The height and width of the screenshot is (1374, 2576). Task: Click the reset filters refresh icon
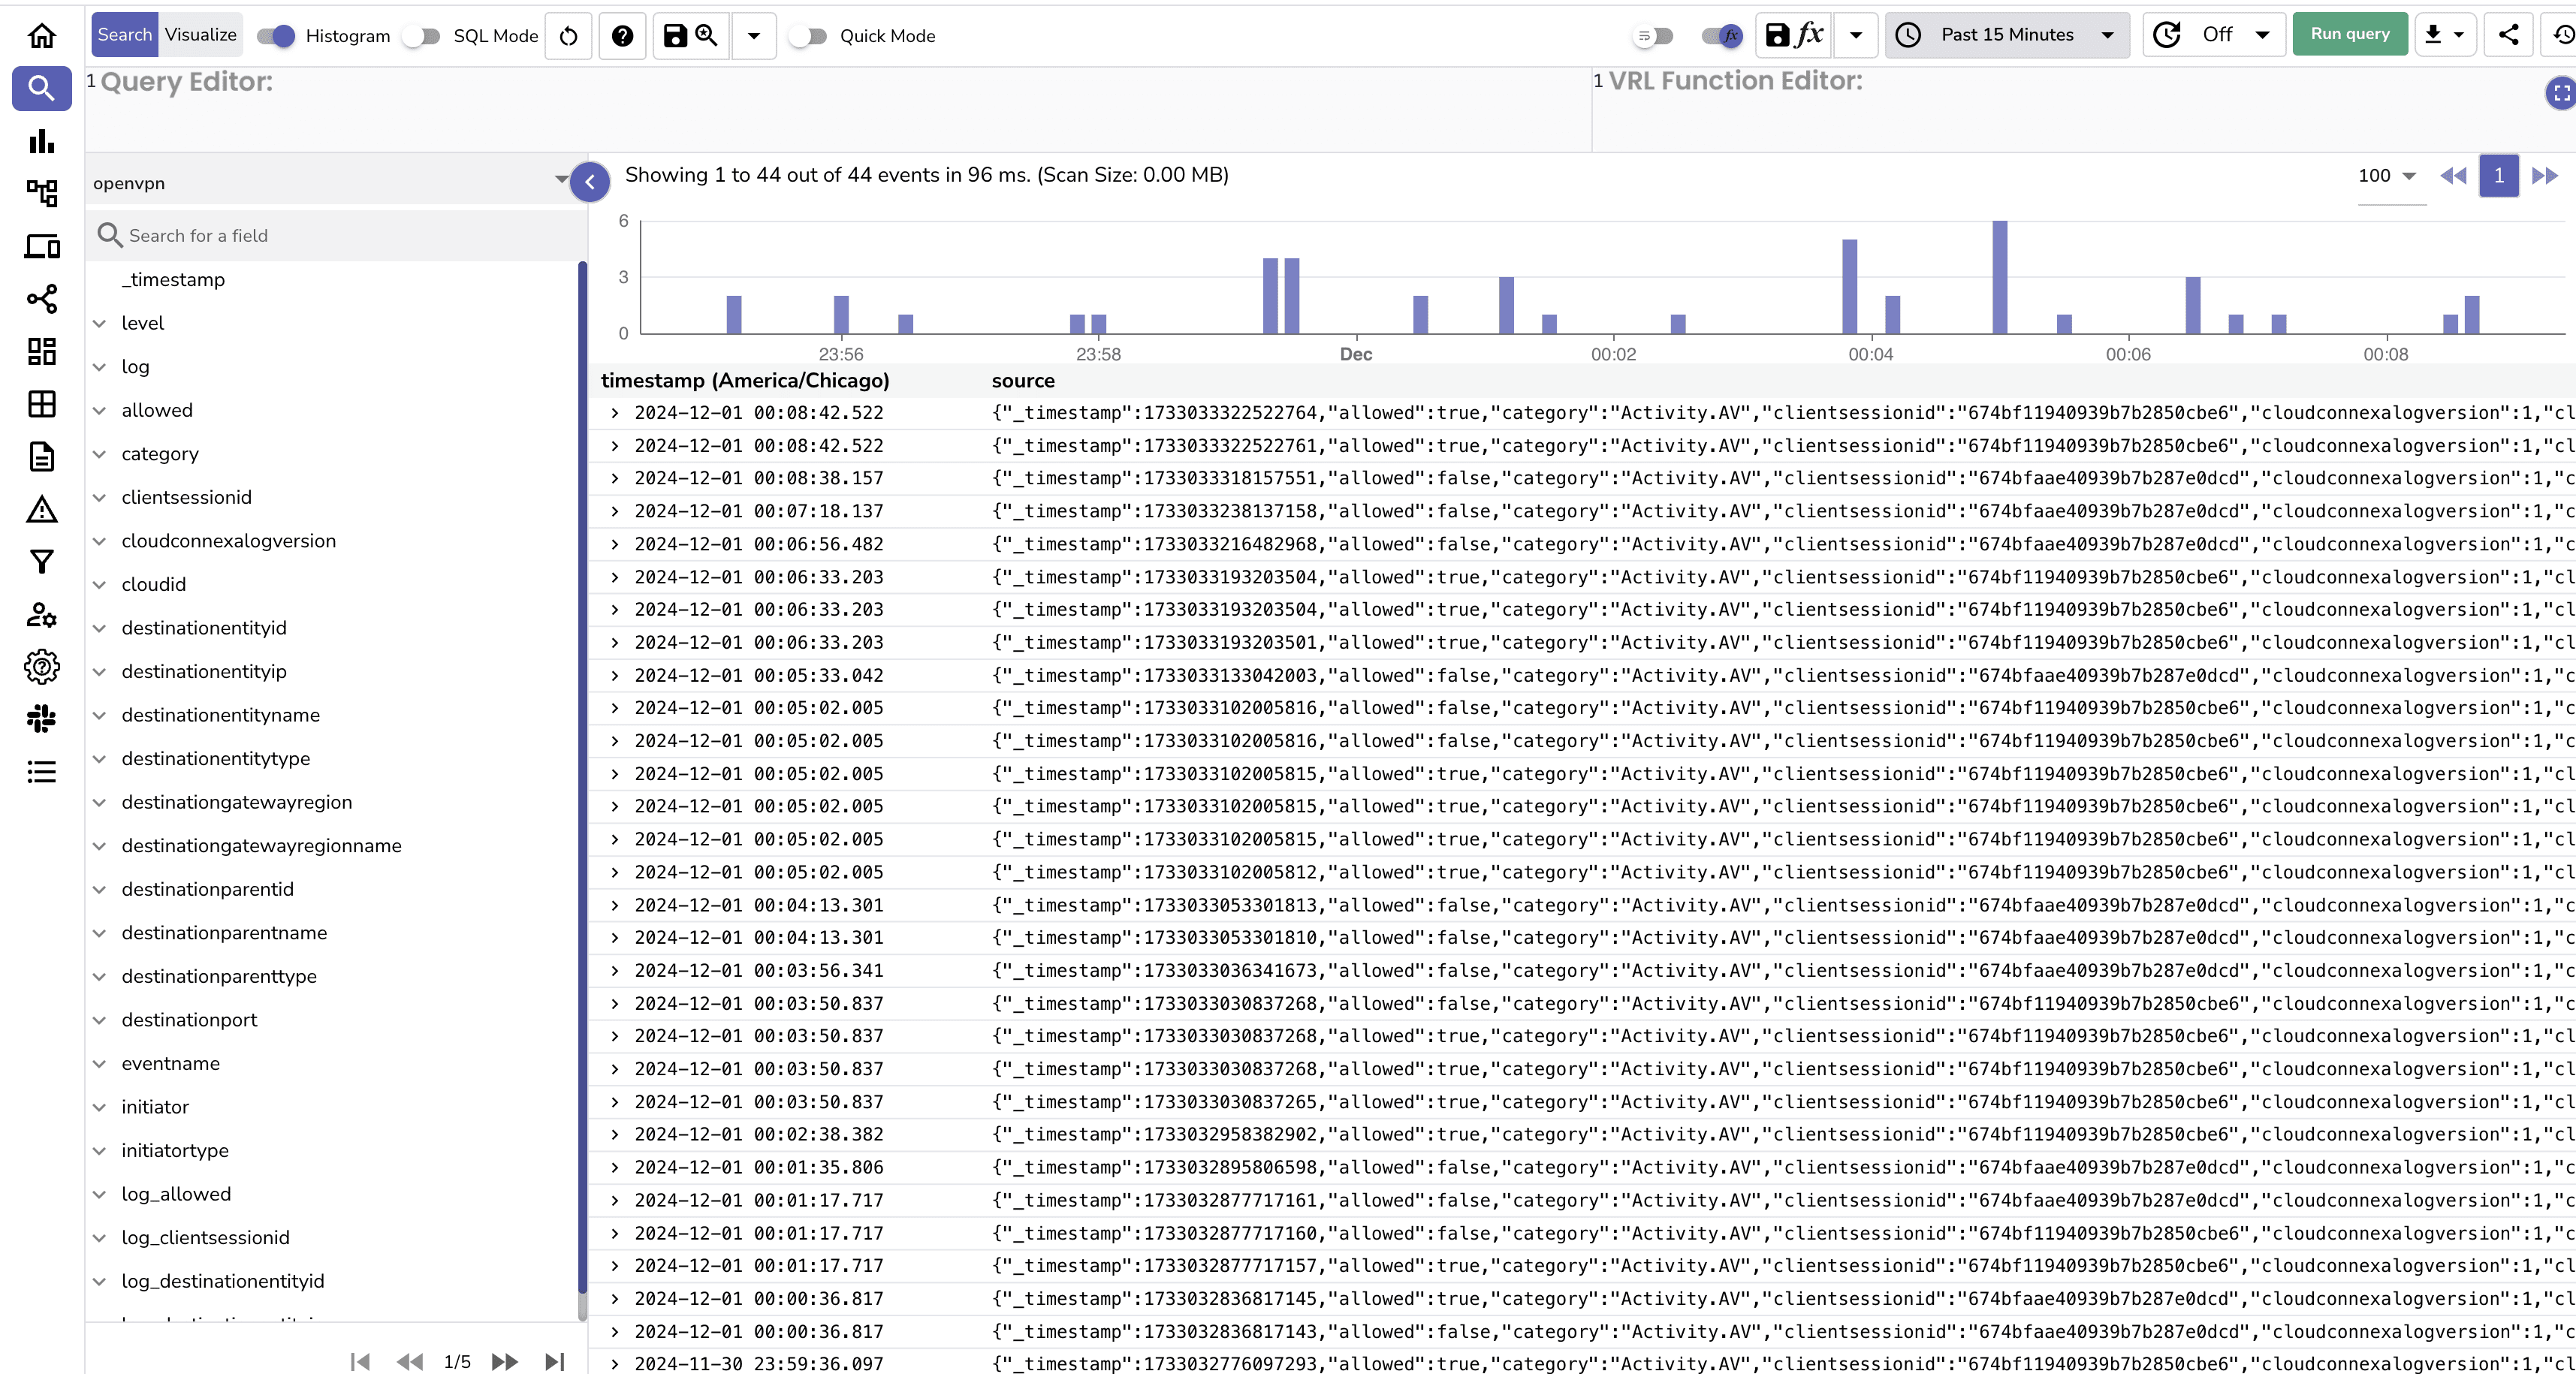(568, 36)
